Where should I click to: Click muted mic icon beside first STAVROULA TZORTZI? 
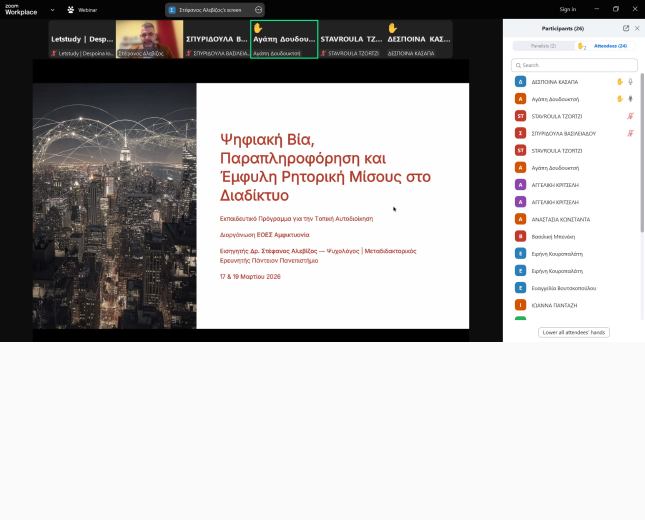pyautogui.click(x=630, y=116)
